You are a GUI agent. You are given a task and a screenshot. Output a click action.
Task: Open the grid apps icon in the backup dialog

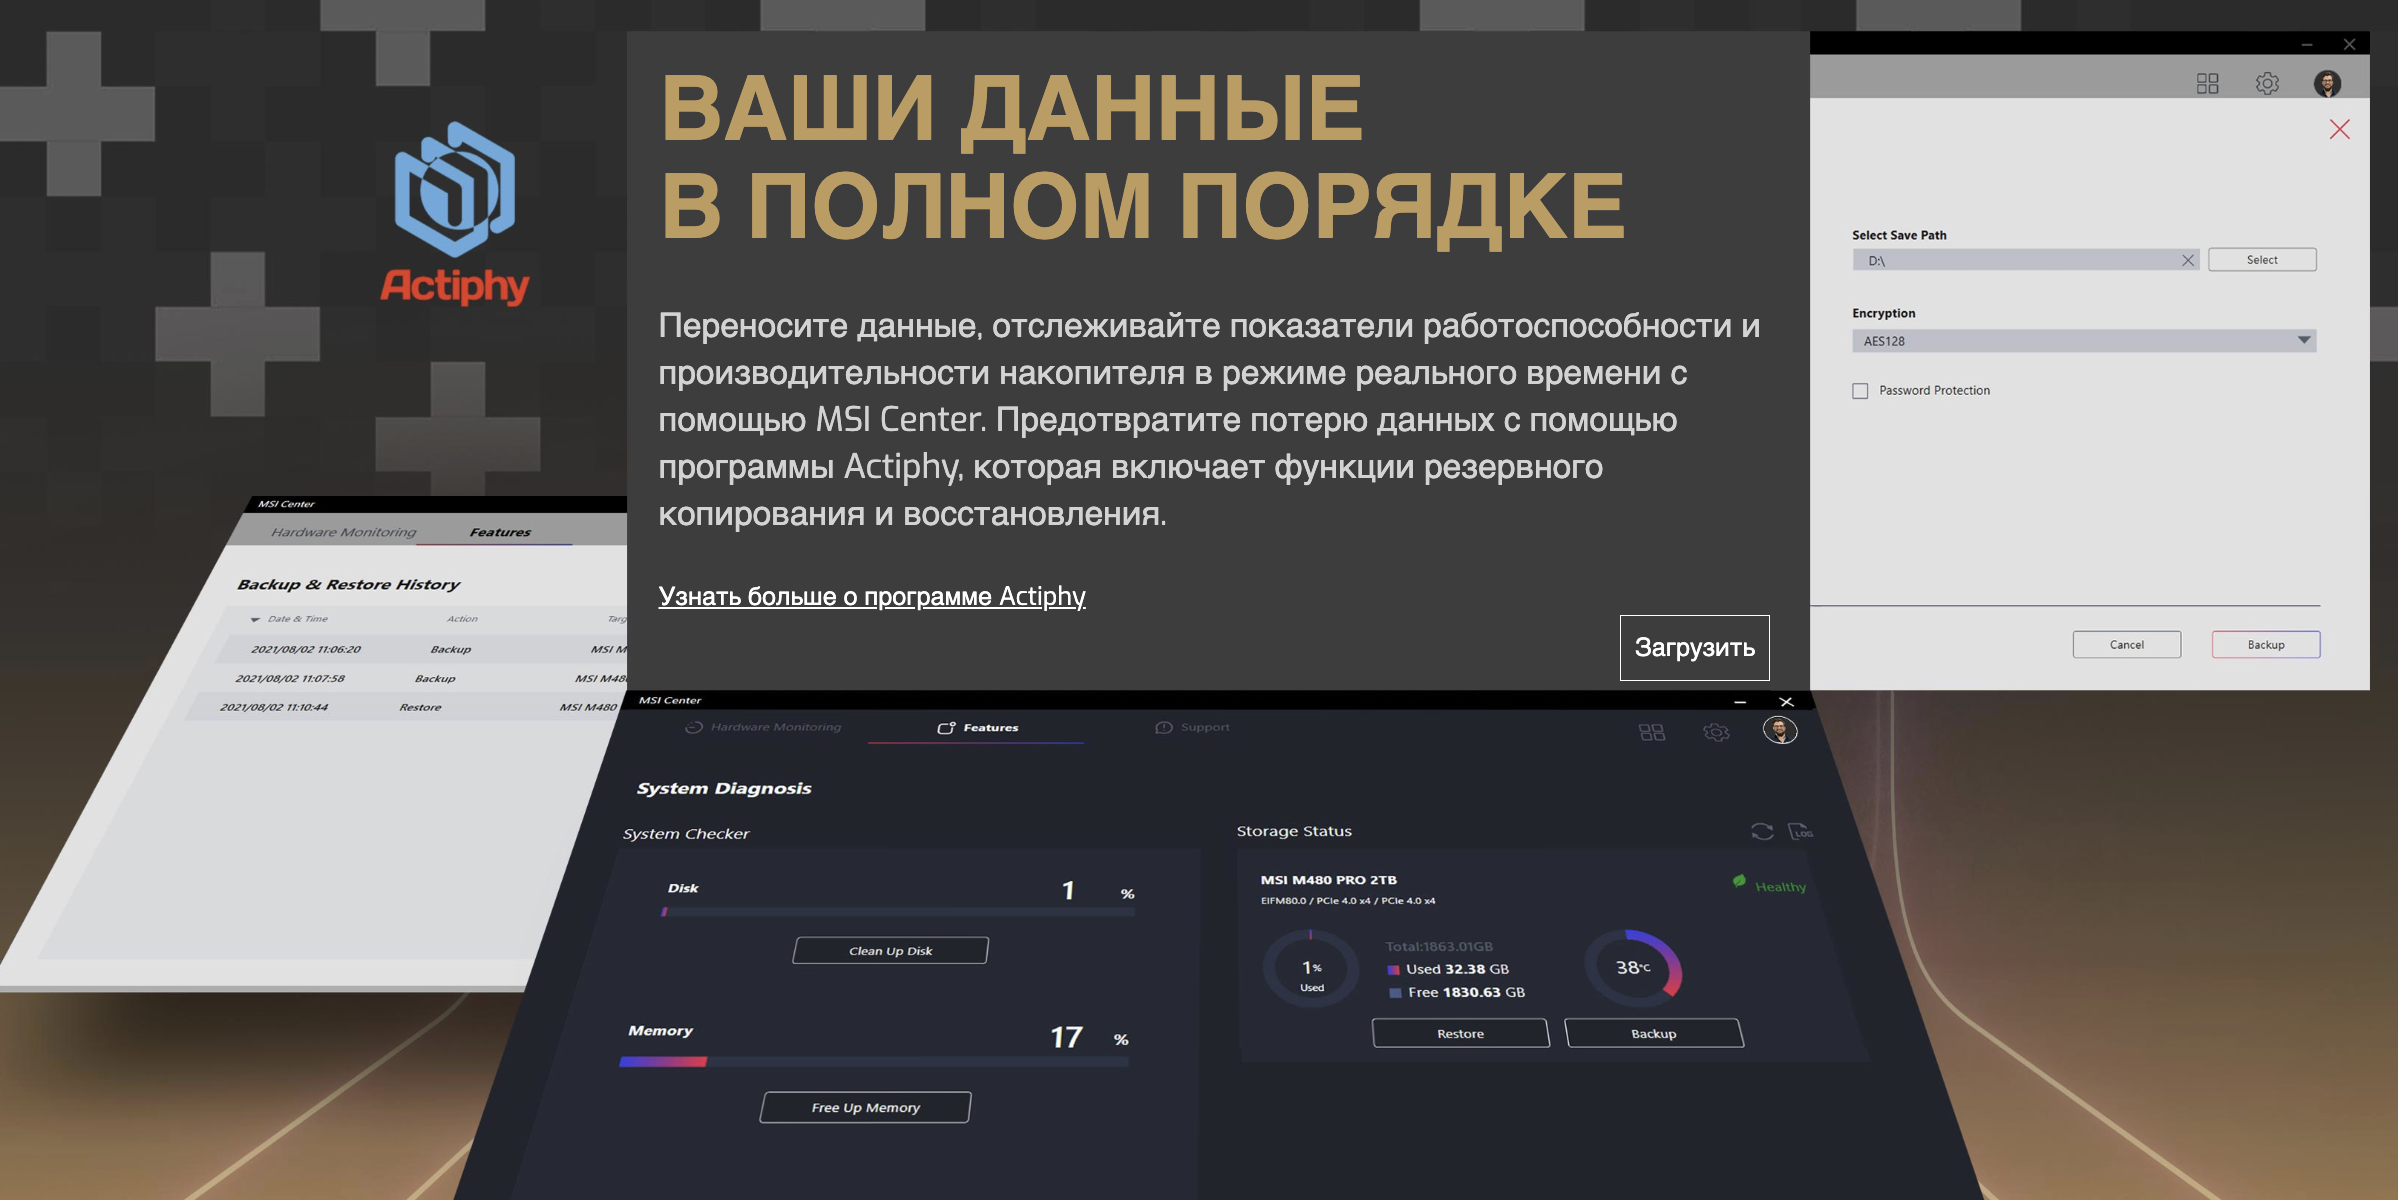tap(2207, 84)
